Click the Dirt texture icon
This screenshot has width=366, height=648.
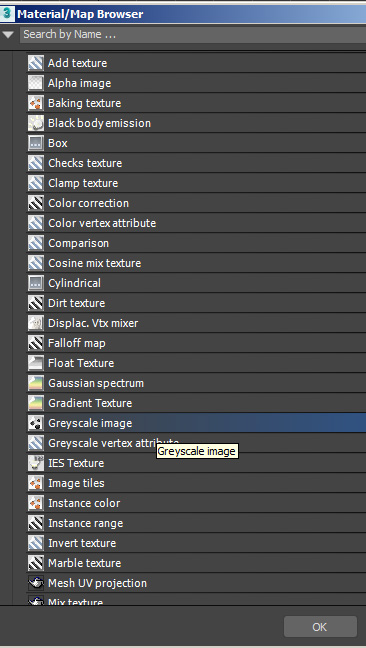[x=36, y=303]
